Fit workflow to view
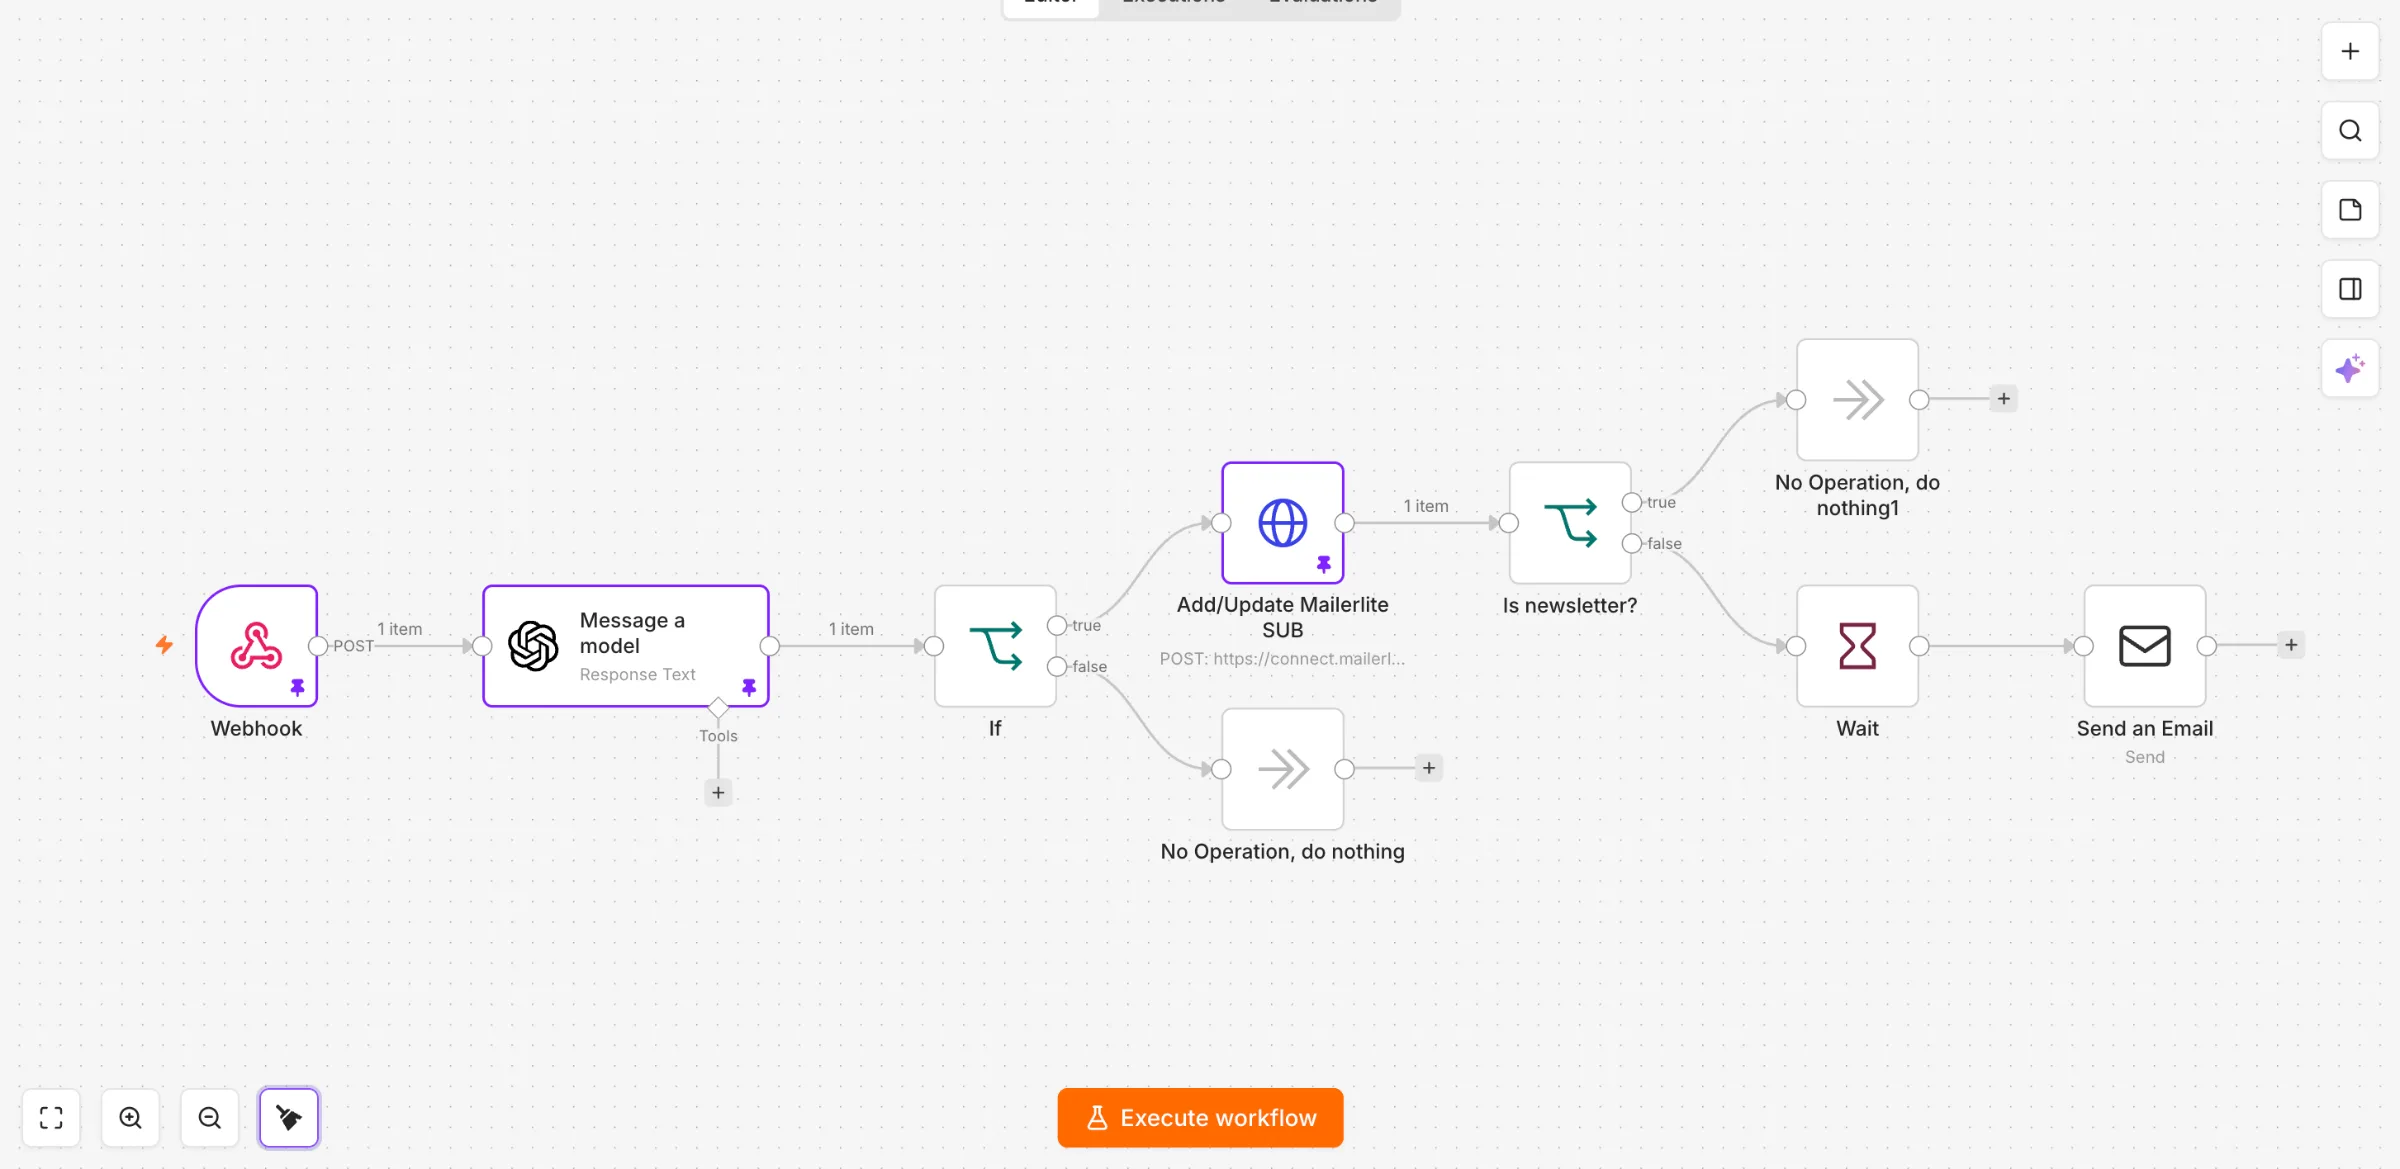Image resolution: width=2400 pixels, height=1169 pixels. (x=51, y=1117)
